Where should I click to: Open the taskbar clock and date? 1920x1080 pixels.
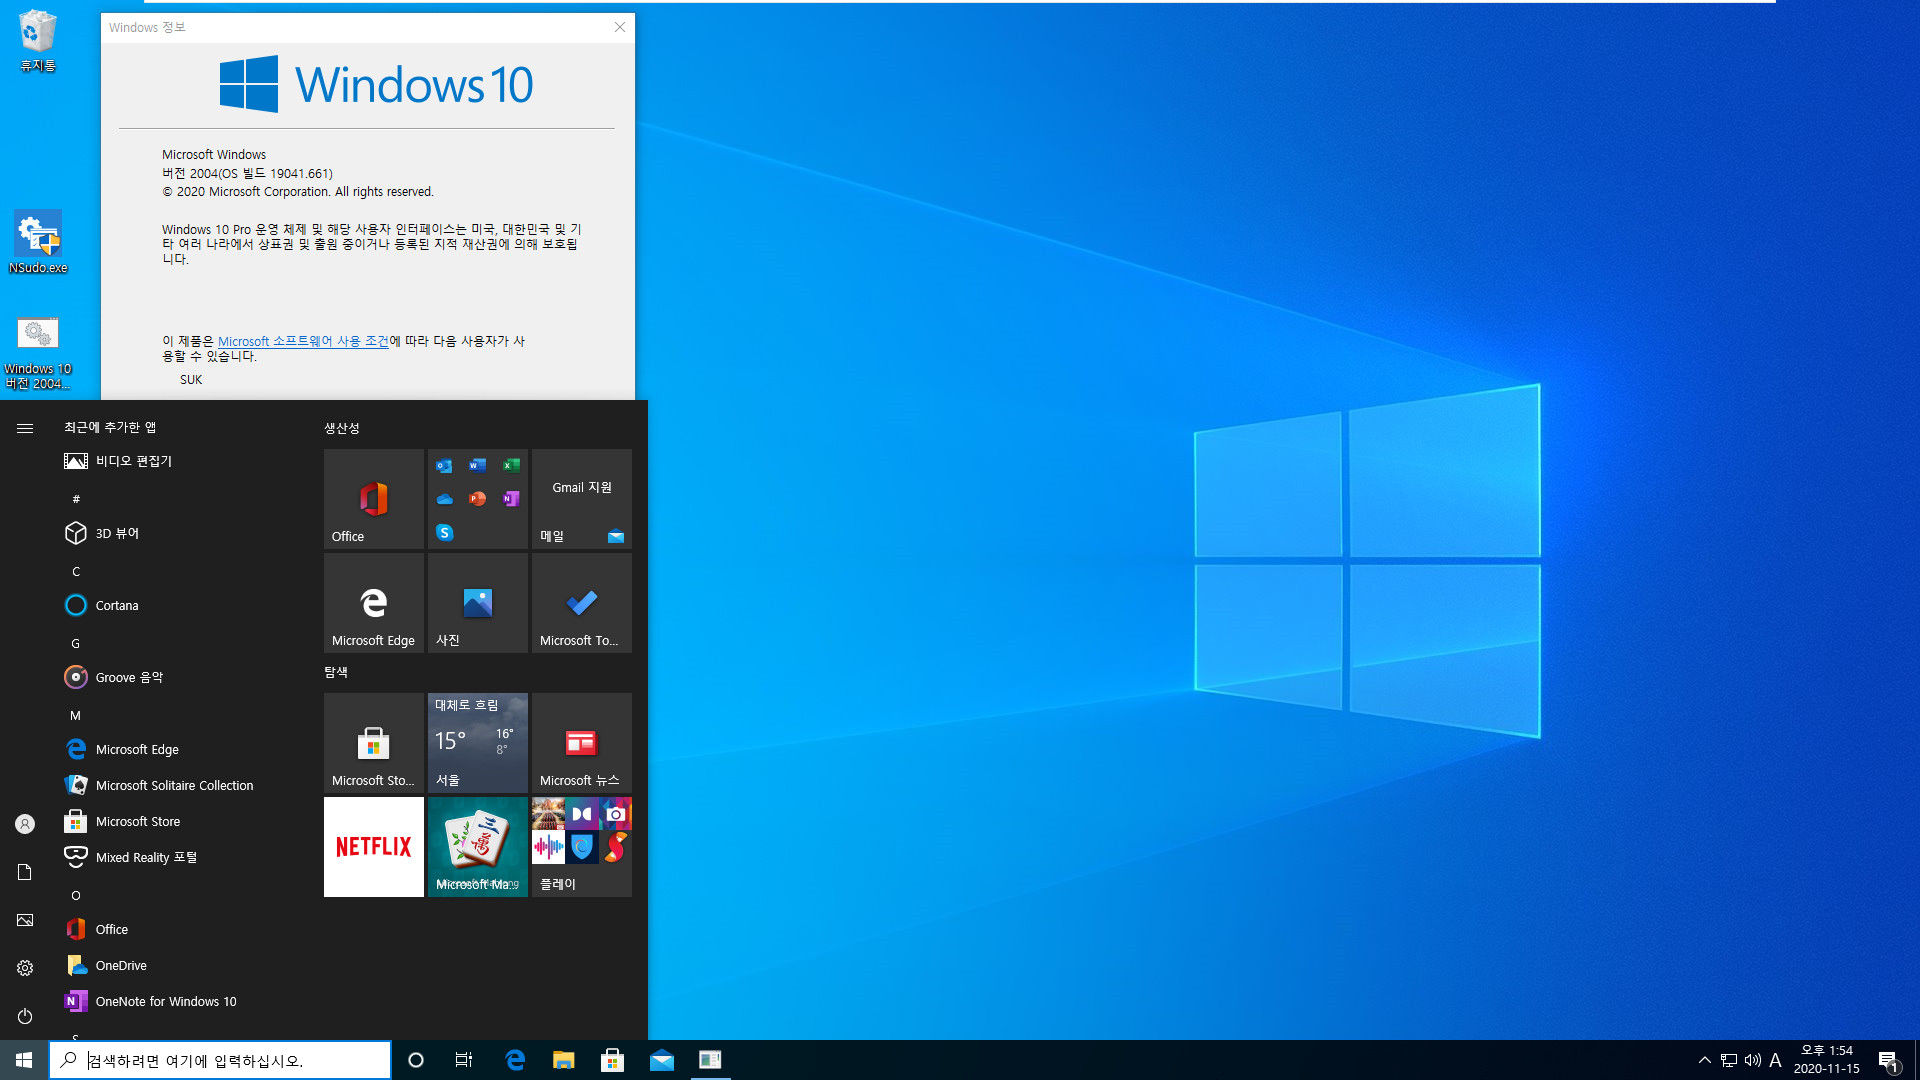1827,1060
